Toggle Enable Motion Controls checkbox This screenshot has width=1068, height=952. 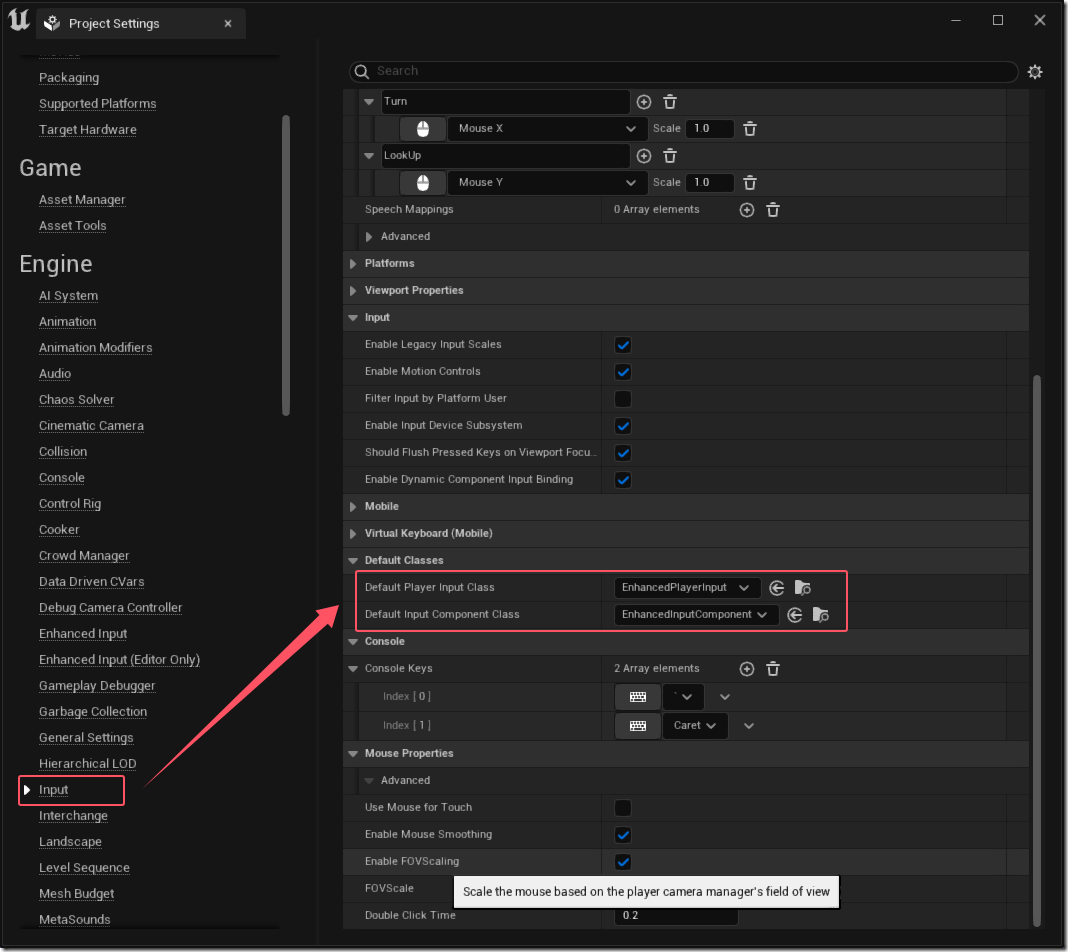(x=623, y=372)
